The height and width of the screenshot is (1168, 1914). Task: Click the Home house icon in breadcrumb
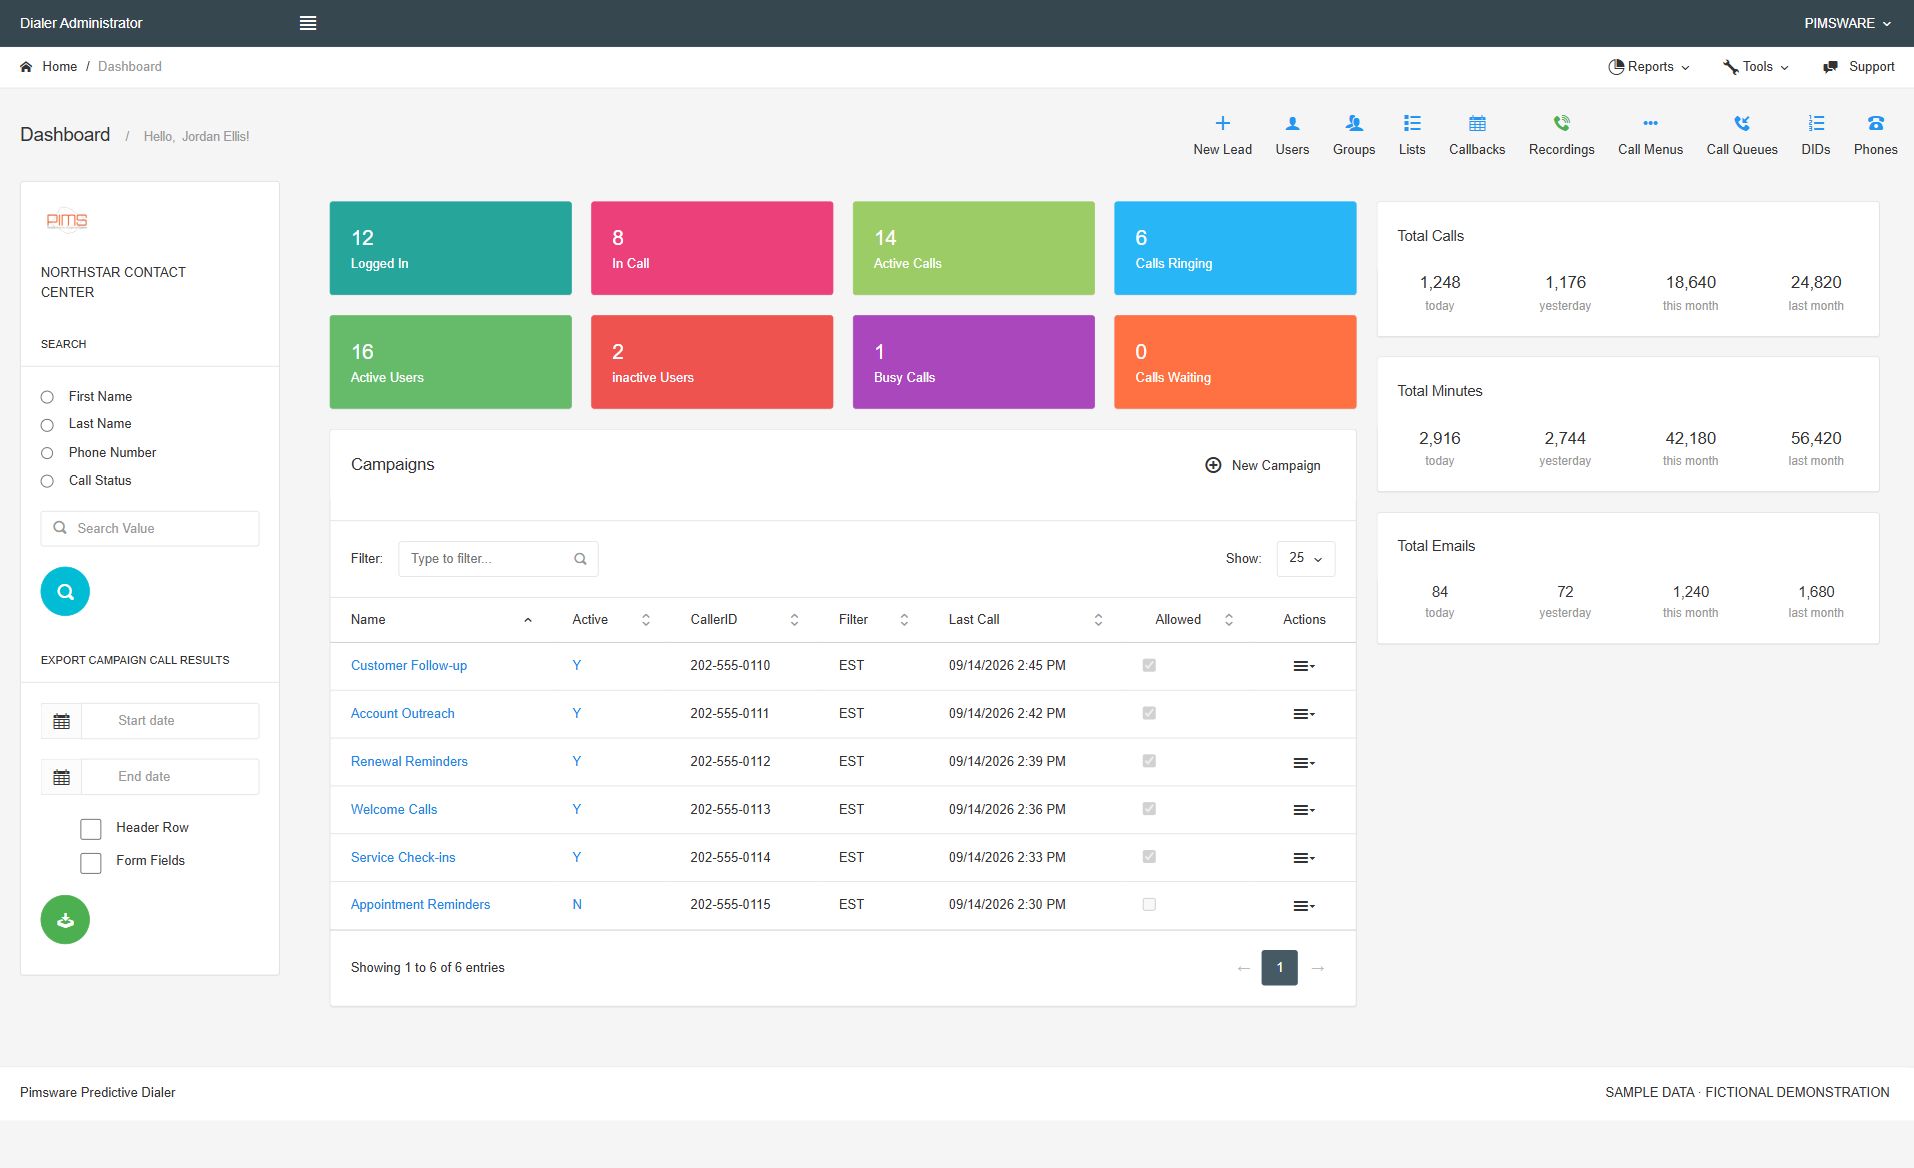(26, 67)
